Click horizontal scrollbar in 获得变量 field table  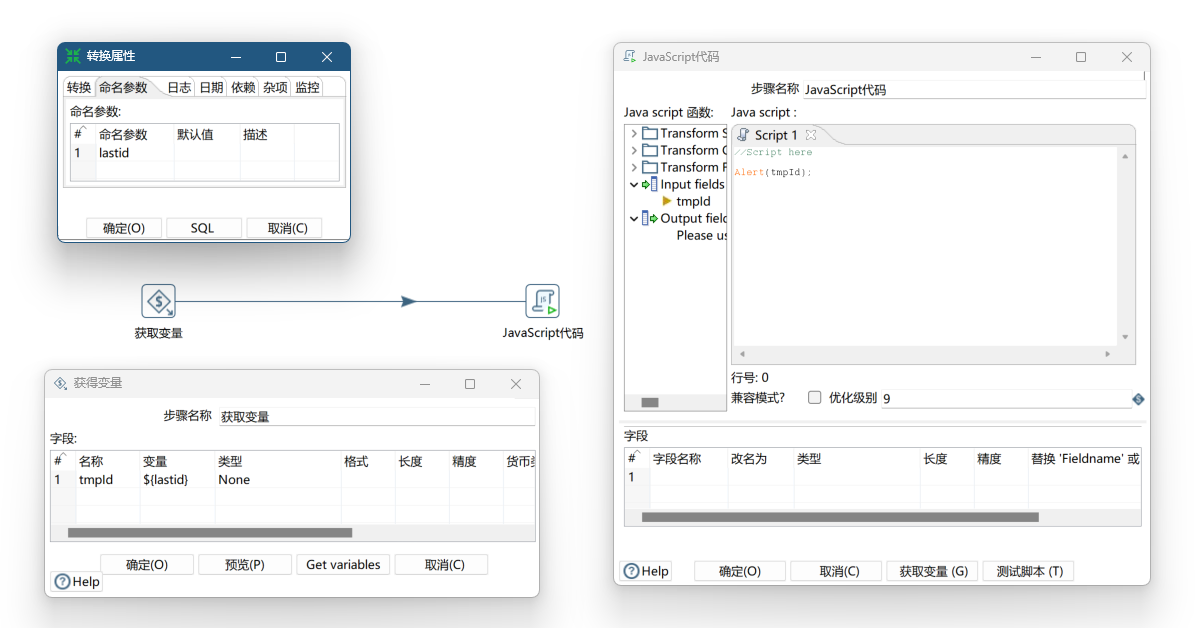point(210,533)
